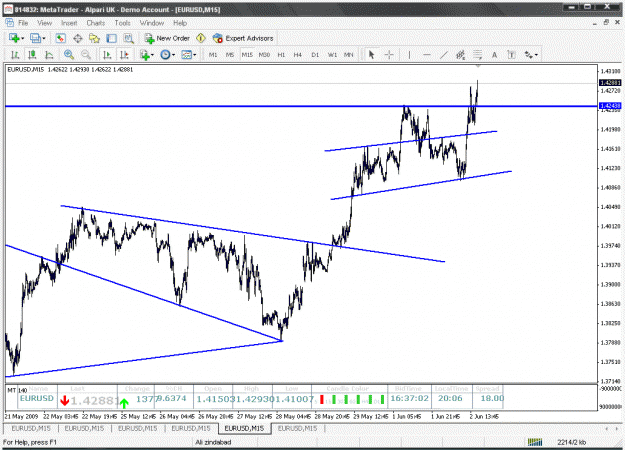Click the New Order button
625x450 pixels.
click(167, 38)
